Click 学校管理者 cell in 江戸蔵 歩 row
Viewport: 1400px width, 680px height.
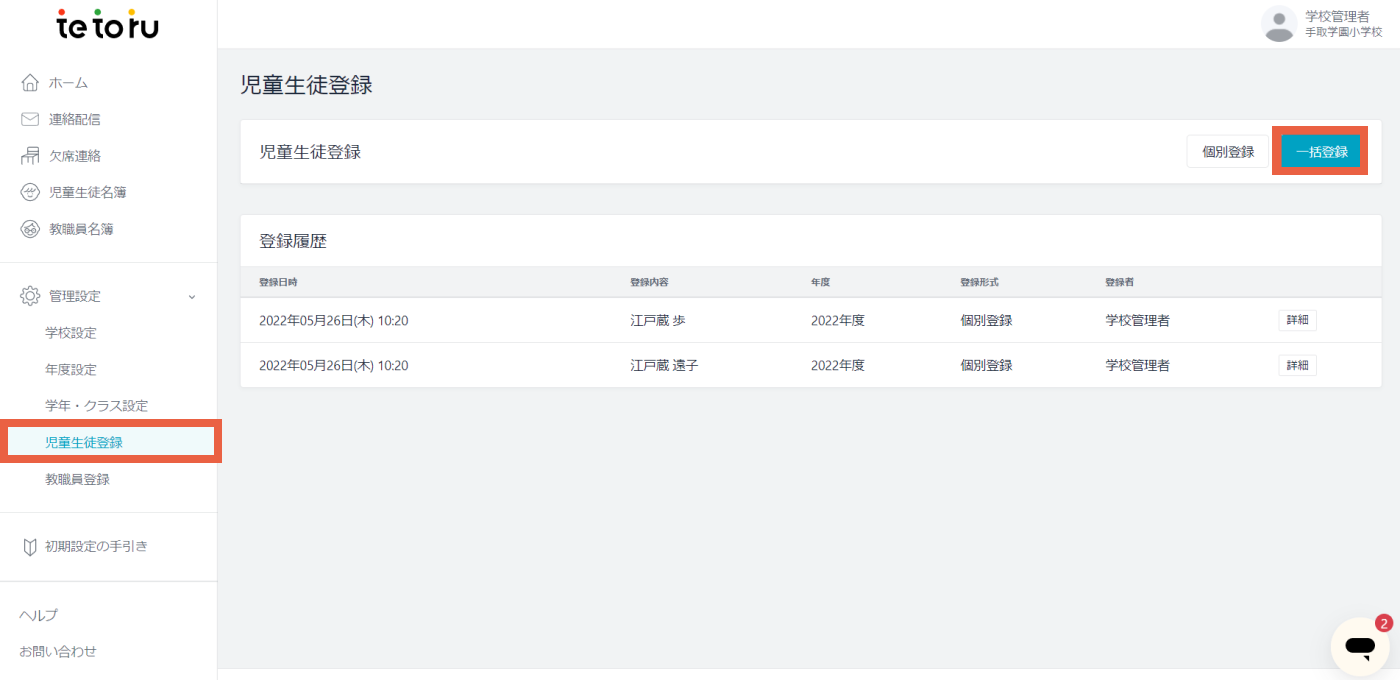pyautogui.click(x=1138, y=321)
